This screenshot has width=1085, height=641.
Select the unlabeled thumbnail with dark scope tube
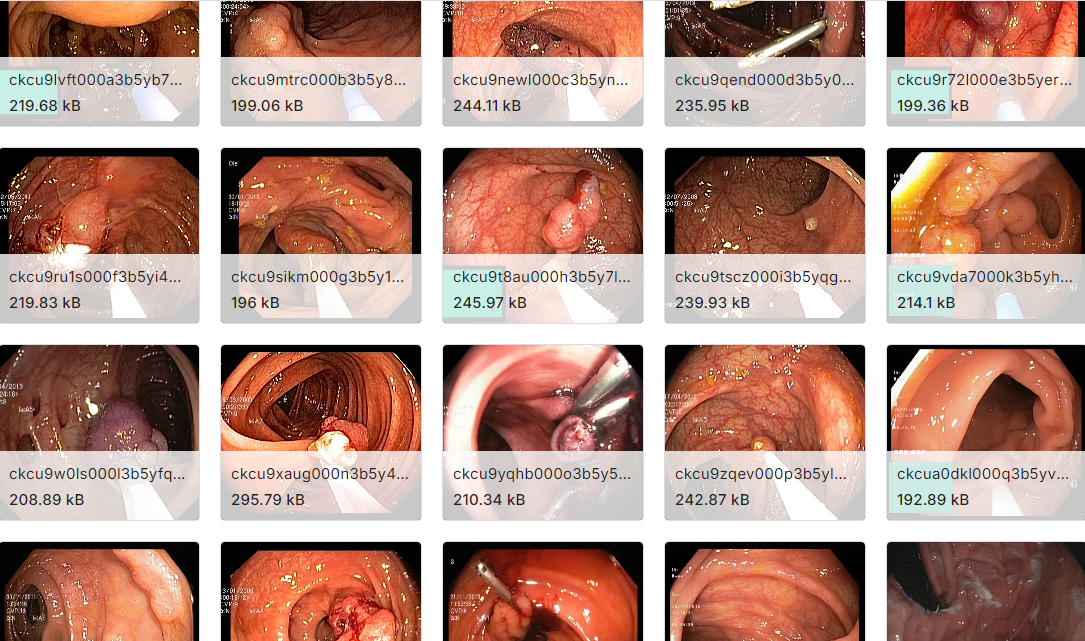(x=100, y=592)
